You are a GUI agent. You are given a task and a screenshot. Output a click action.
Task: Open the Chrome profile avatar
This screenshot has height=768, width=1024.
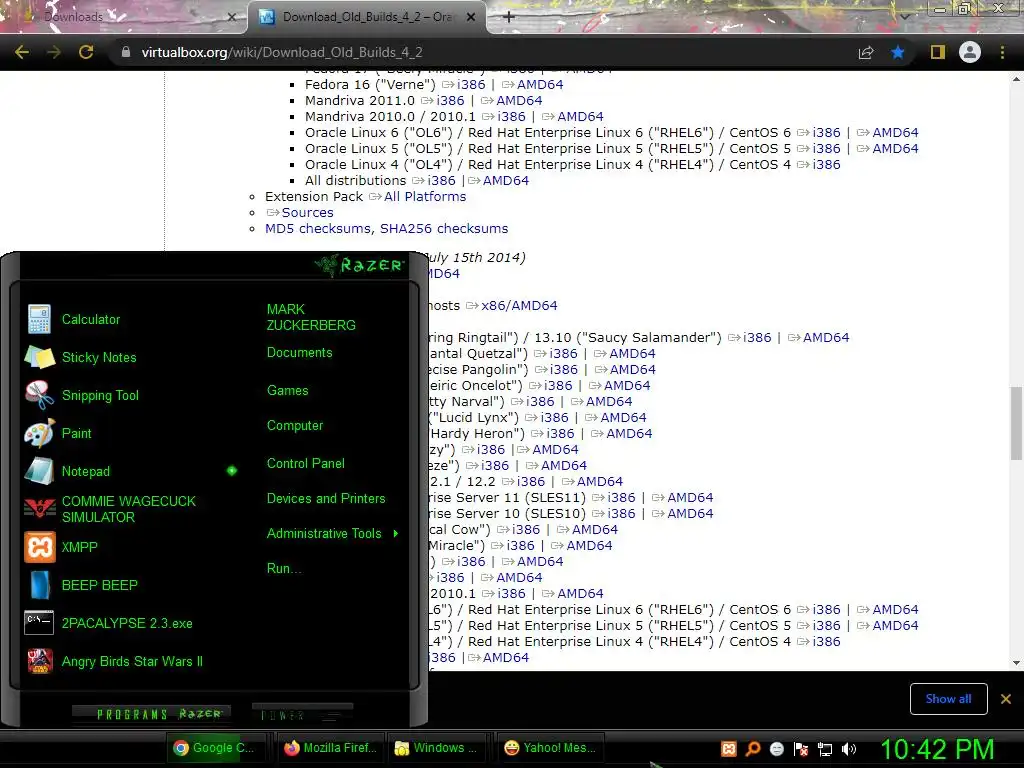click(x=970, y=52)
